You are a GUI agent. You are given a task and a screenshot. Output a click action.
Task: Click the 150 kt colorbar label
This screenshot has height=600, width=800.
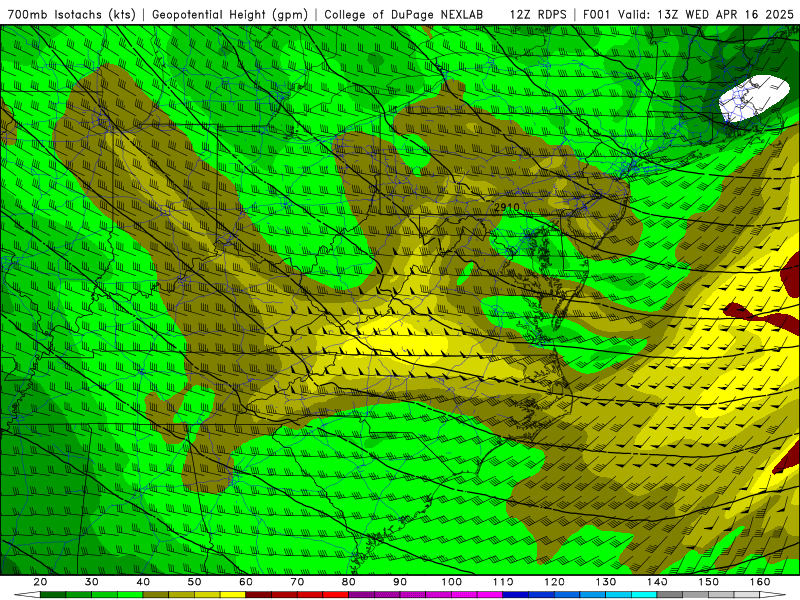[x=708, y=582]
